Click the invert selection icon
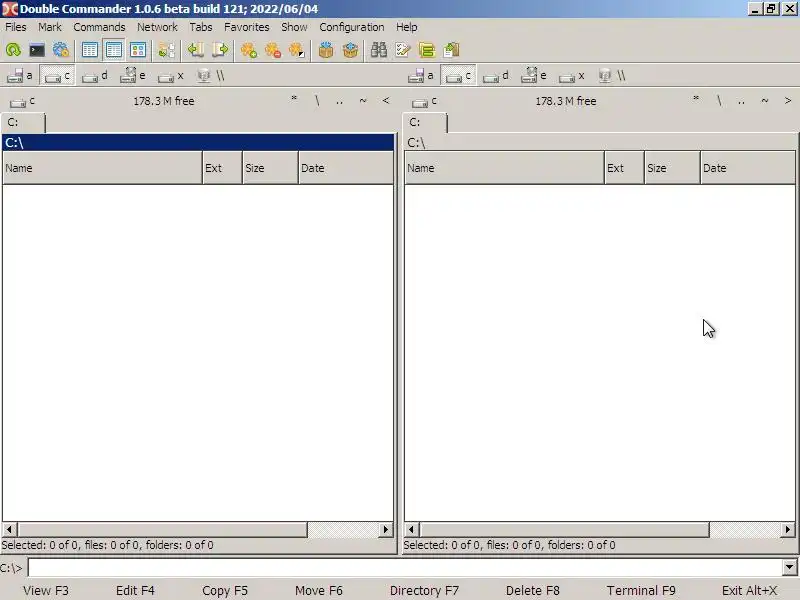The image size is (800, 600). [x=297, y=50]
